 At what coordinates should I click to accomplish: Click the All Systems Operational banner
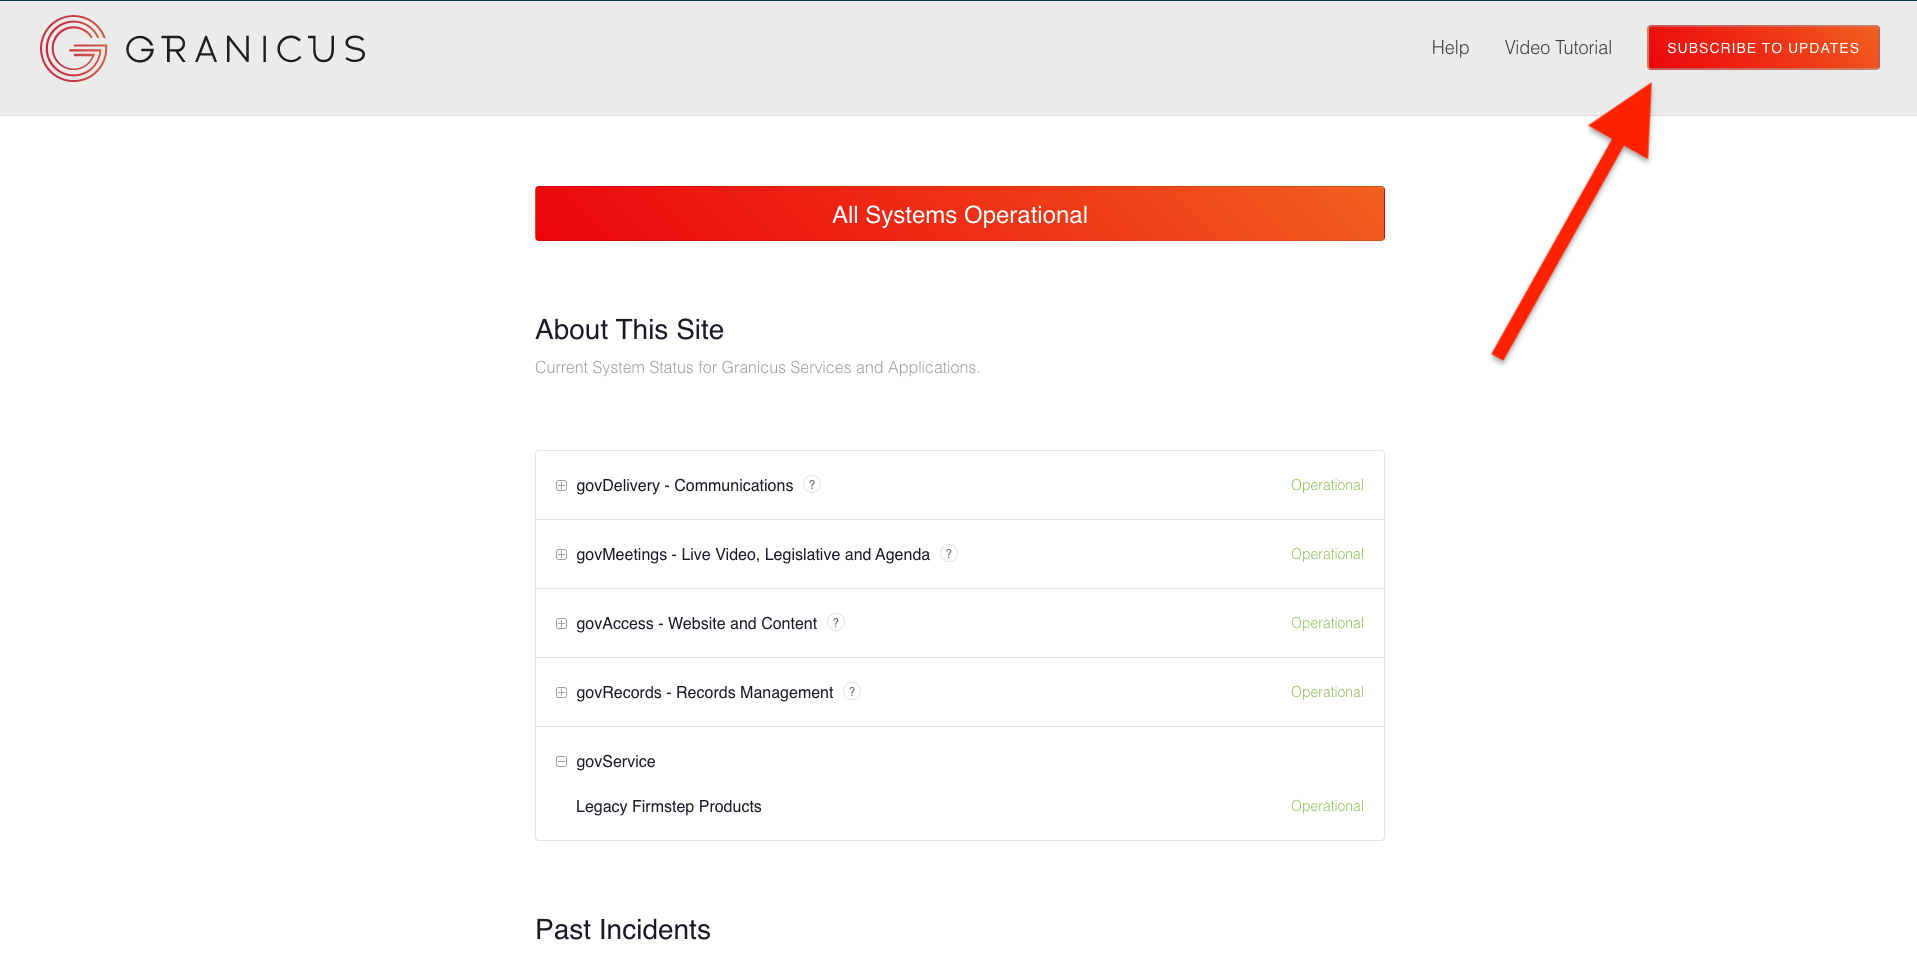click(x=960, y=214)
